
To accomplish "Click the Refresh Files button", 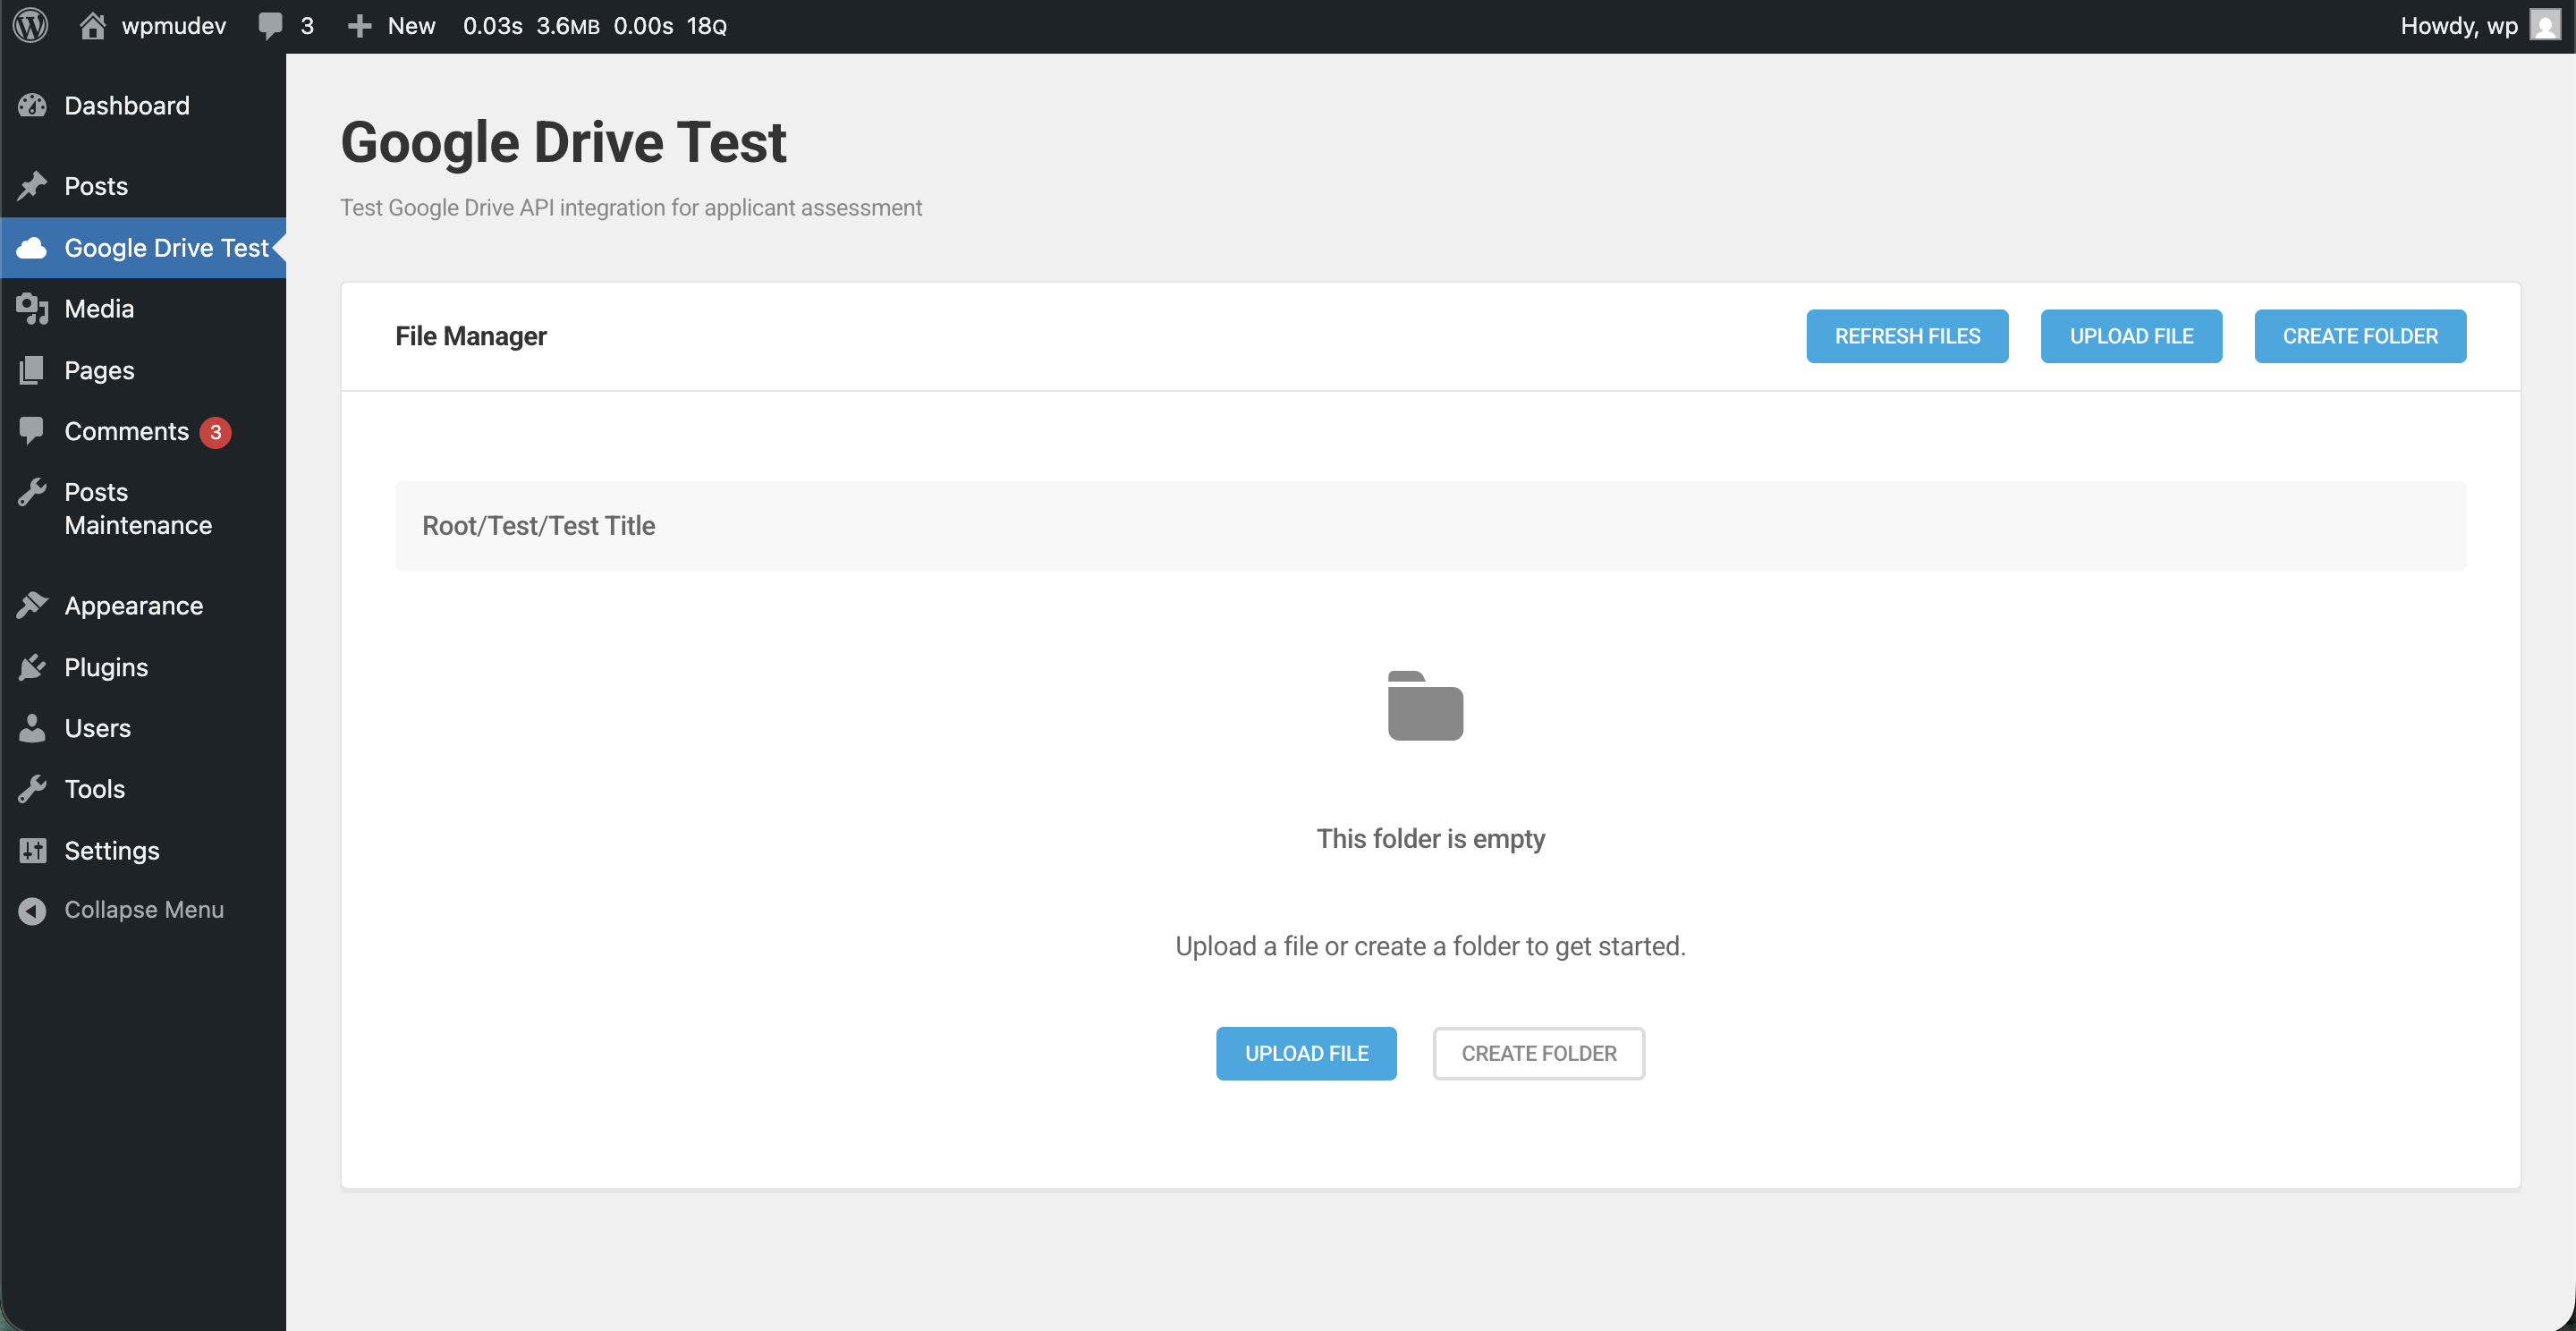I will pos(1906,336).
